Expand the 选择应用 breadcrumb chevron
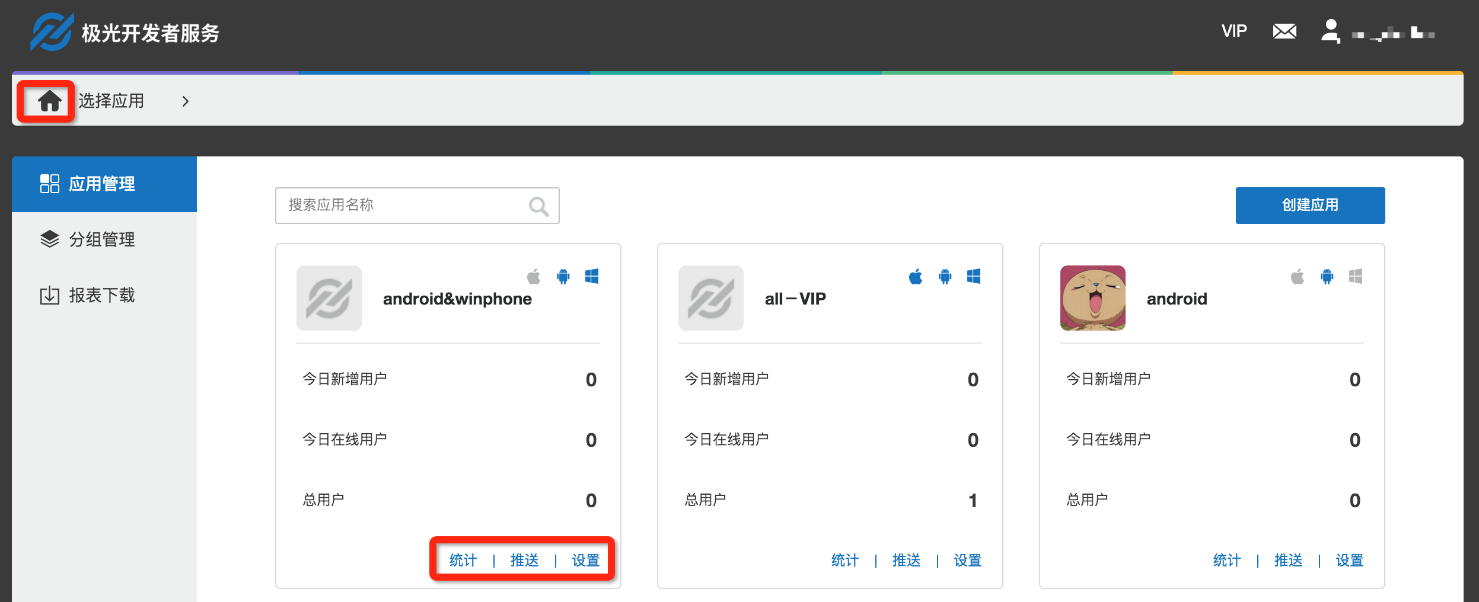1479x602 pixels. [x=184, y=100]
